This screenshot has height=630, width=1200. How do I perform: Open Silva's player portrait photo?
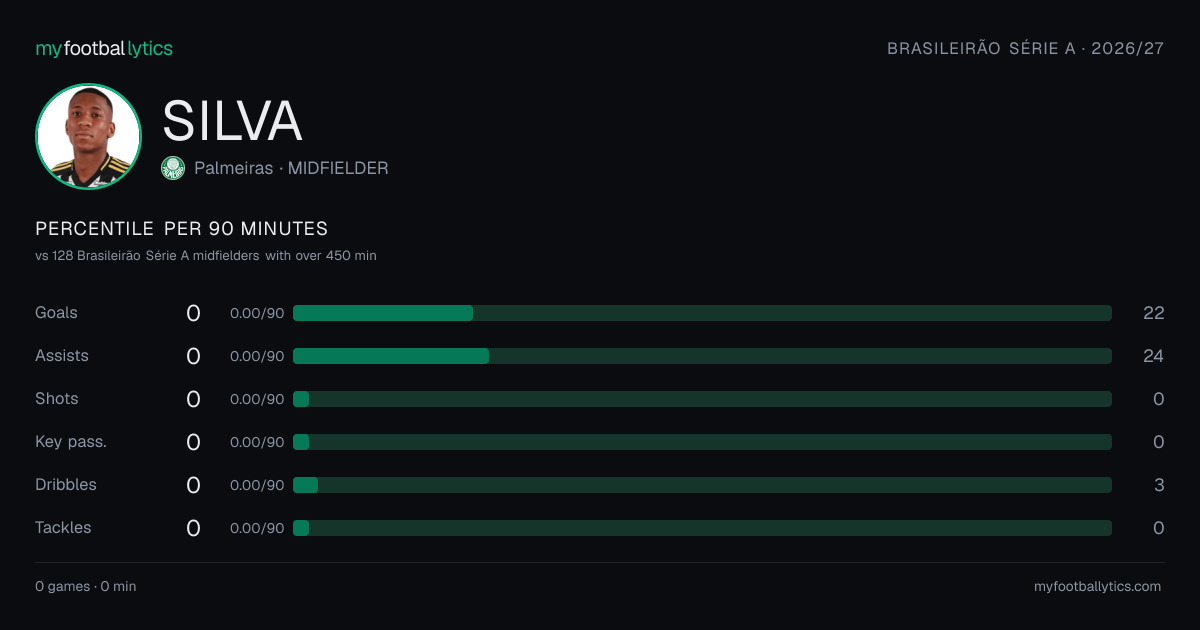(x=88, y=136)
